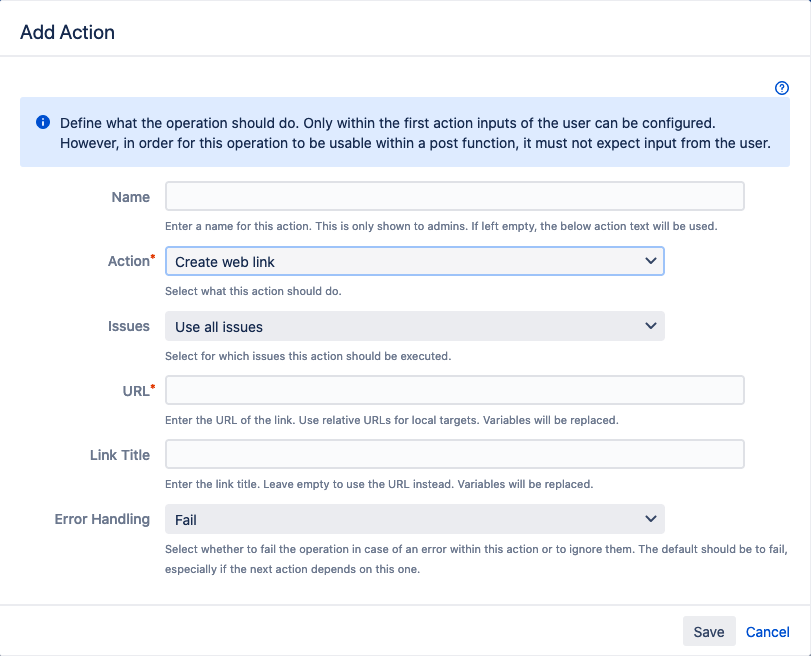Focus the Name text field

(x=454, y=196)
